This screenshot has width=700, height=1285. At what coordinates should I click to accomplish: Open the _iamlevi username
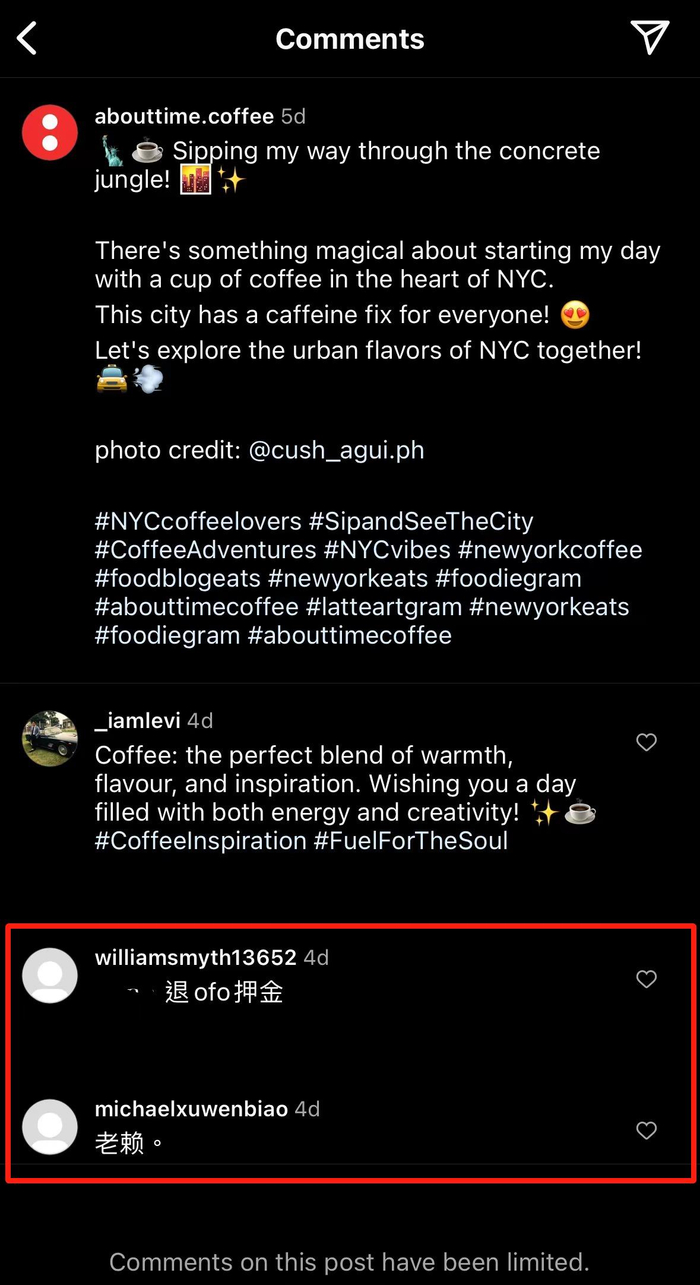(x=137, y=720)
